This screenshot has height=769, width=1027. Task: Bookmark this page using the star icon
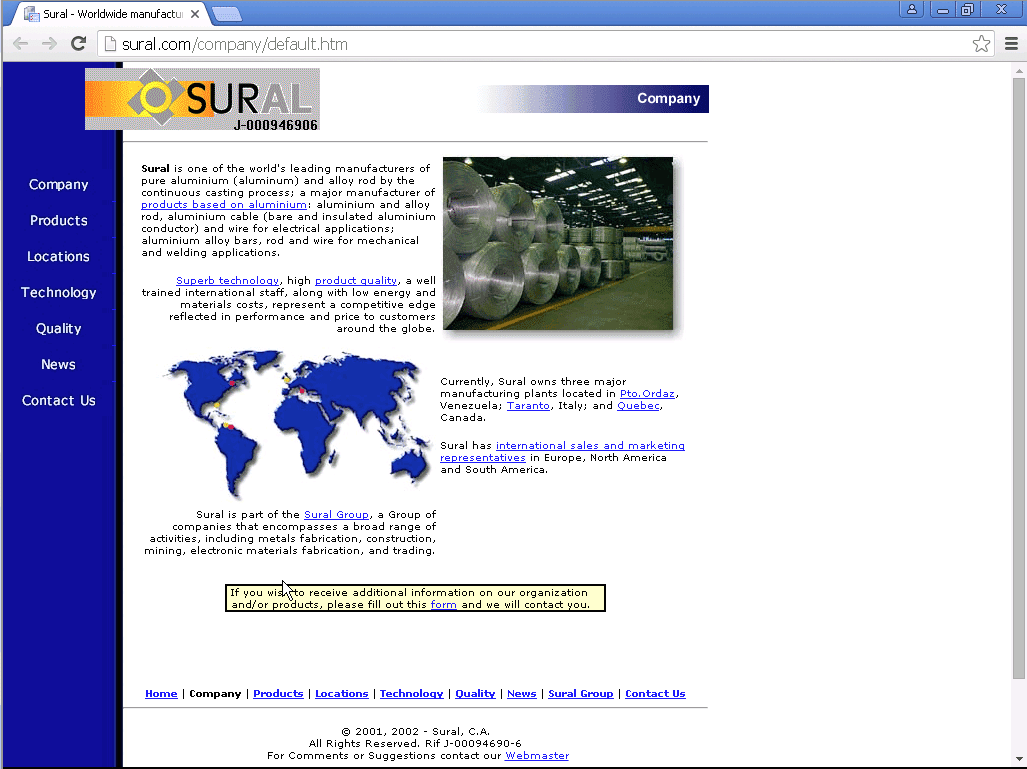pyautogui.click(x=980, y=44)
